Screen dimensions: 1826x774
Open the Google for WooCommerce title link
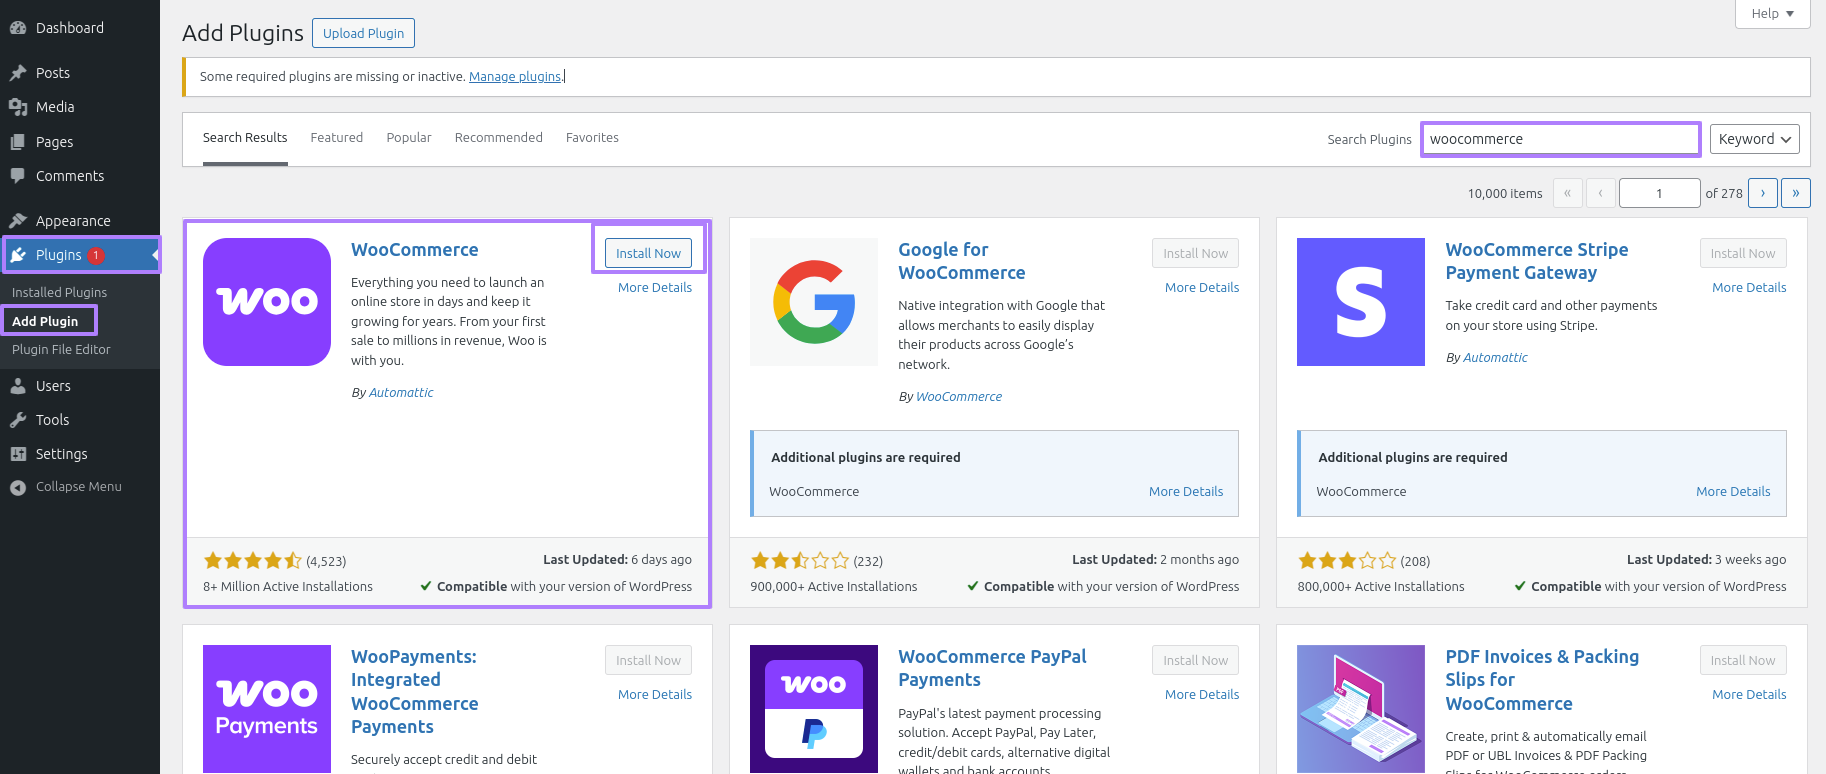[x=962, y=261]
